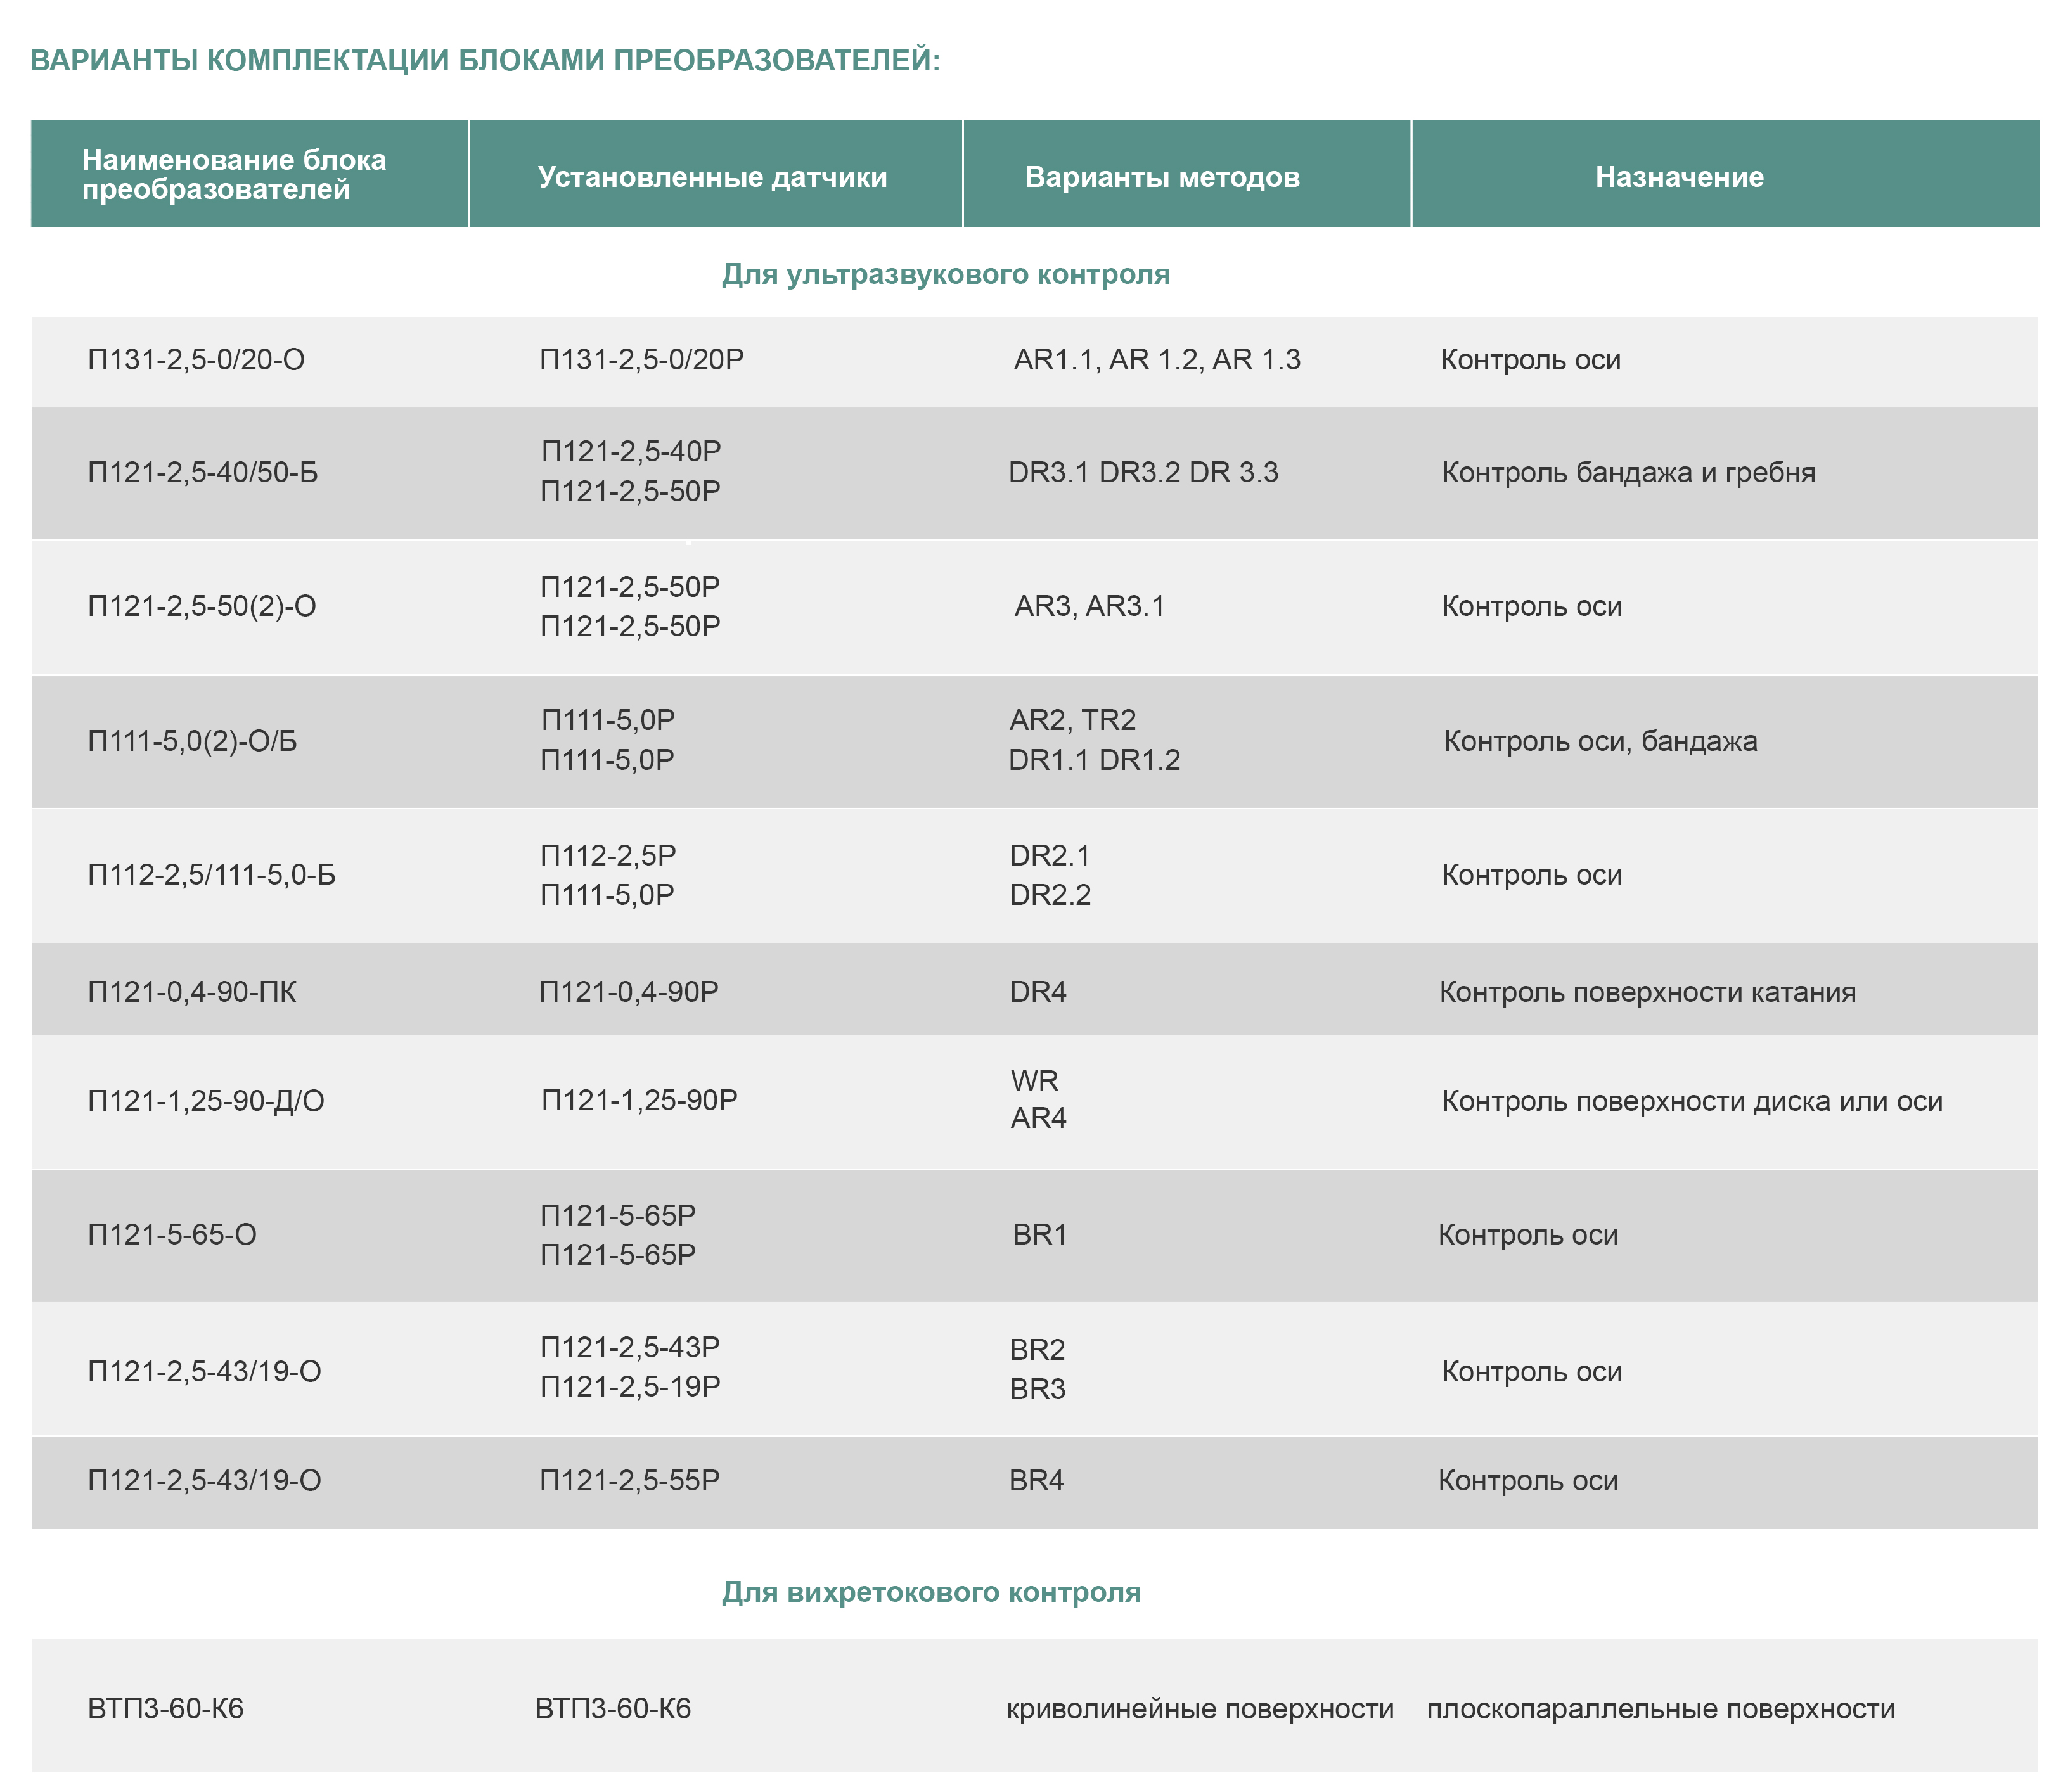This screenshot has width=2063, height=1792.
Task: Click methods AR3, AR3.1
Action: pos(1089,606)
